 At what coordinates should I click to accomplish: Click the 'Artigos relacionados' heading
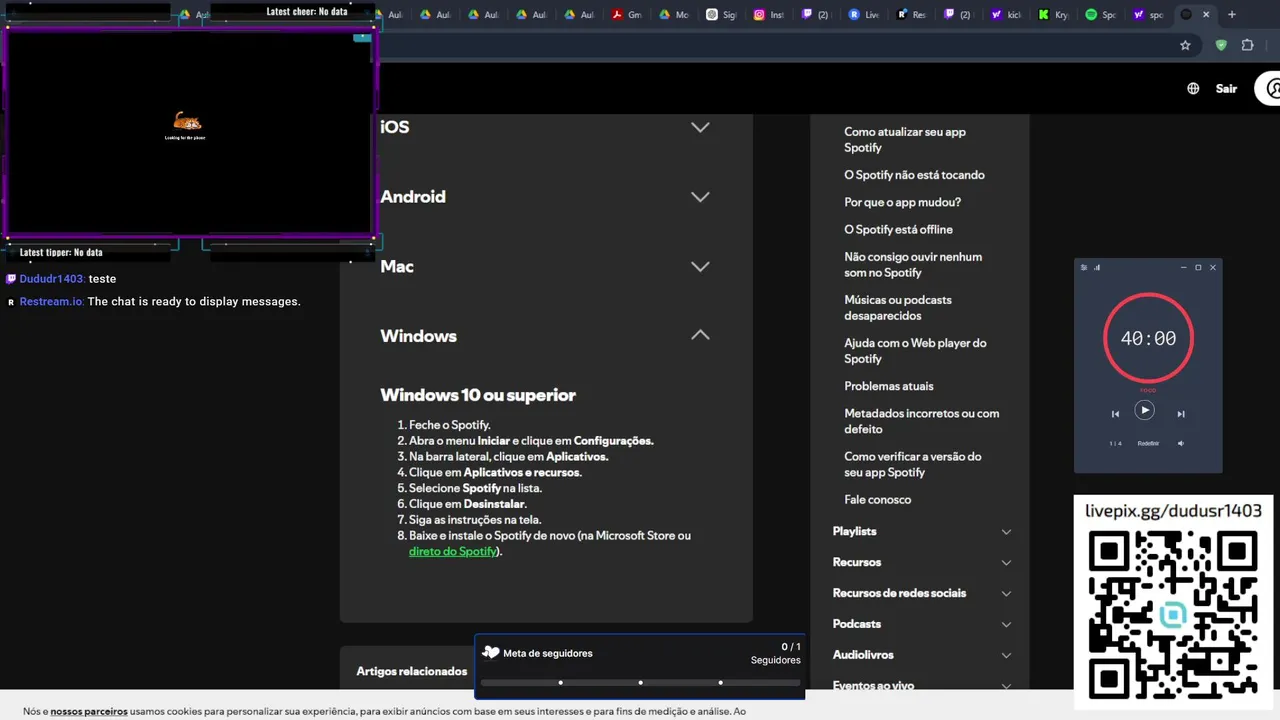point(412,671)
